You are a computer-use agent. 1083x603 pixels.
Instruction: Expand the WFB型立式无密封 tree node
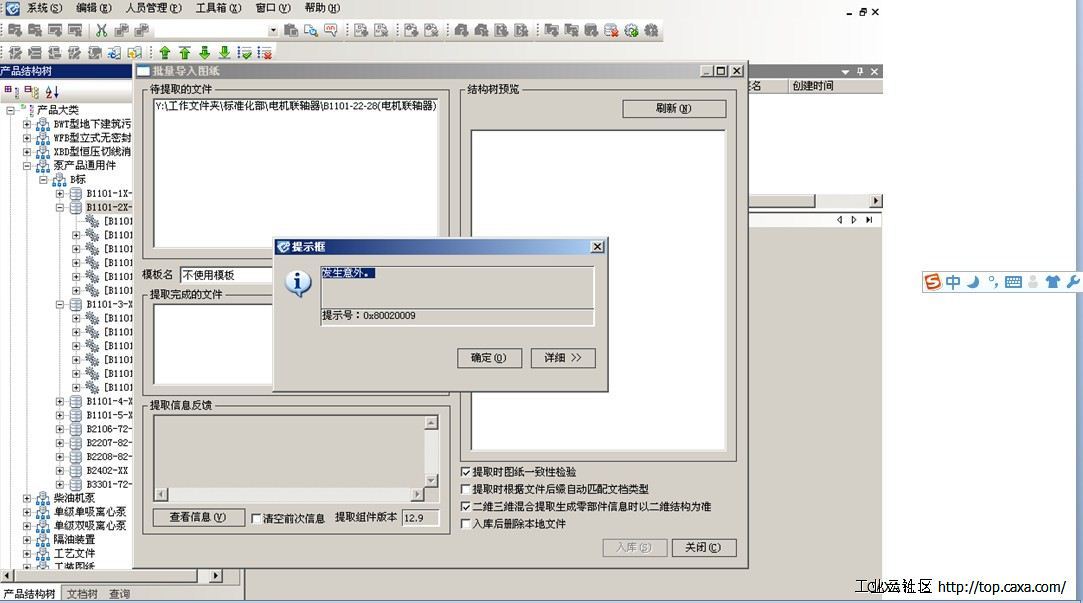coord(26,138)
